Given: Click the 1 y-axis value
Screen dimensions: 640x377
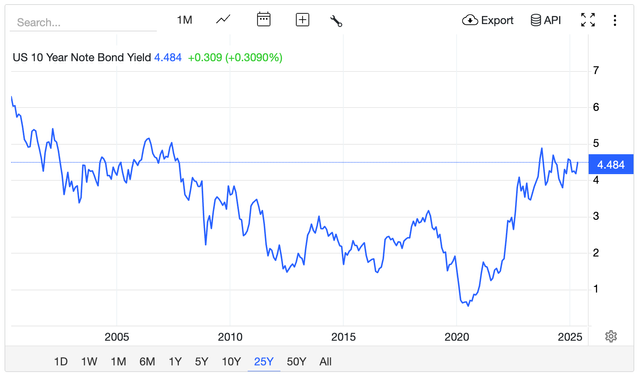Looking at the screenshot, I should point(596,289).
